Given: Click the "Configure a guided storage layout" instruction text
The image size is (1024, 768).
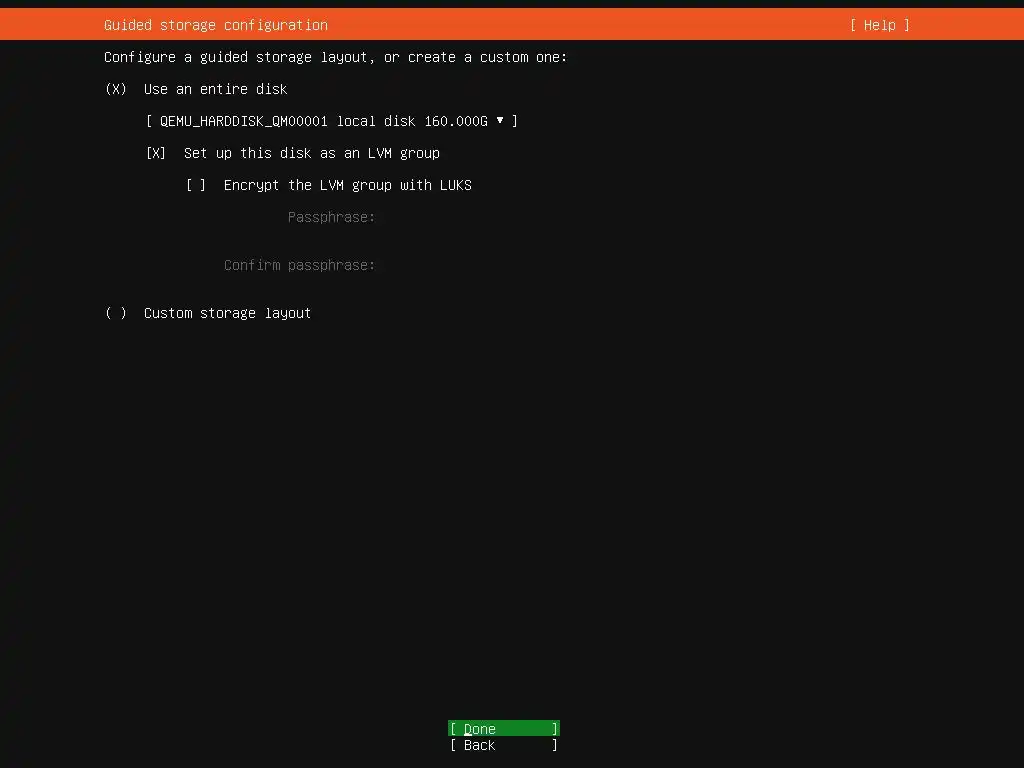Looking at the screenshot, I should (335, 57).
